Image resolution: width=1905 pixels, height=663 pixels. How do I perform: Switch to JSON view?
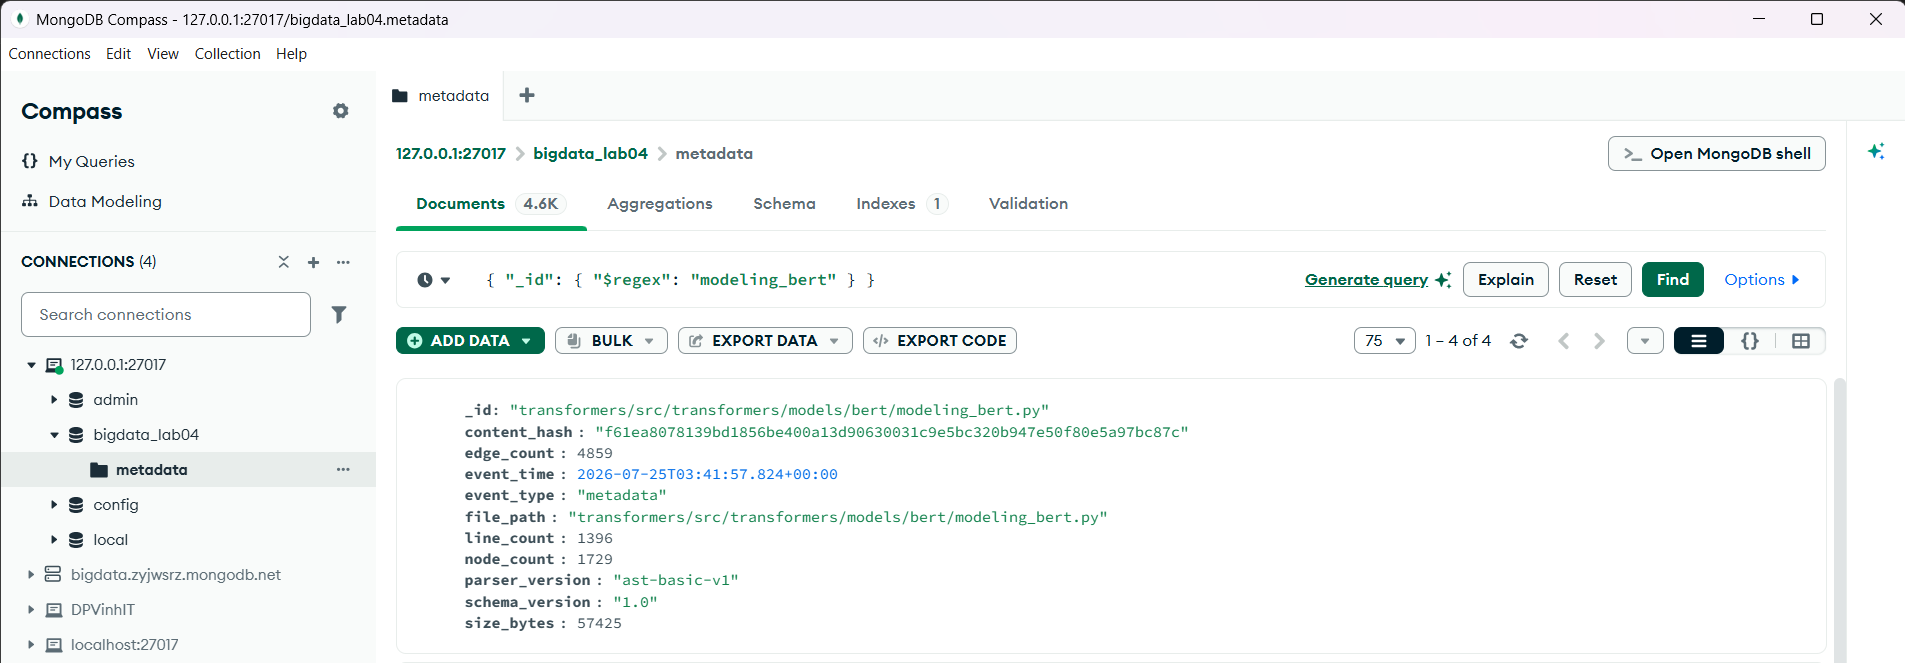(x=1750, y=341)
